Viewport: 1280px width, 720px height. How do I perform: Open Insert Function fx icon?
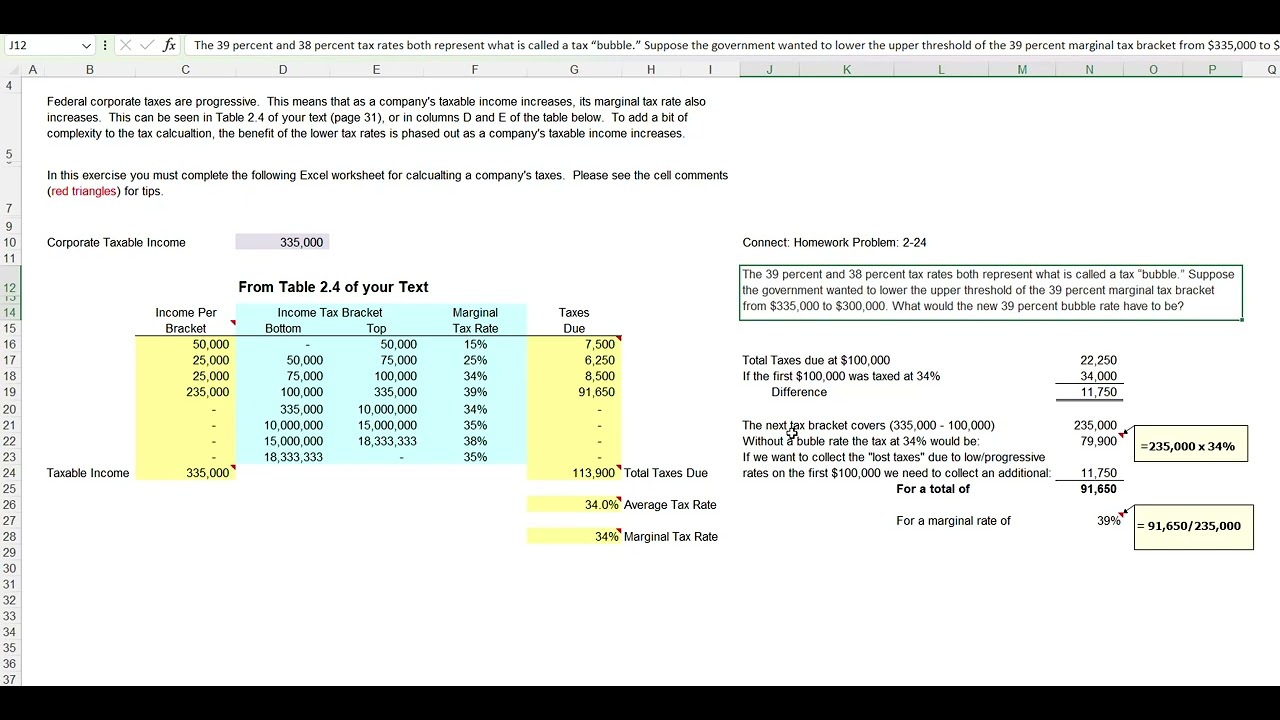pyautogui.click(x=169, y=45)
